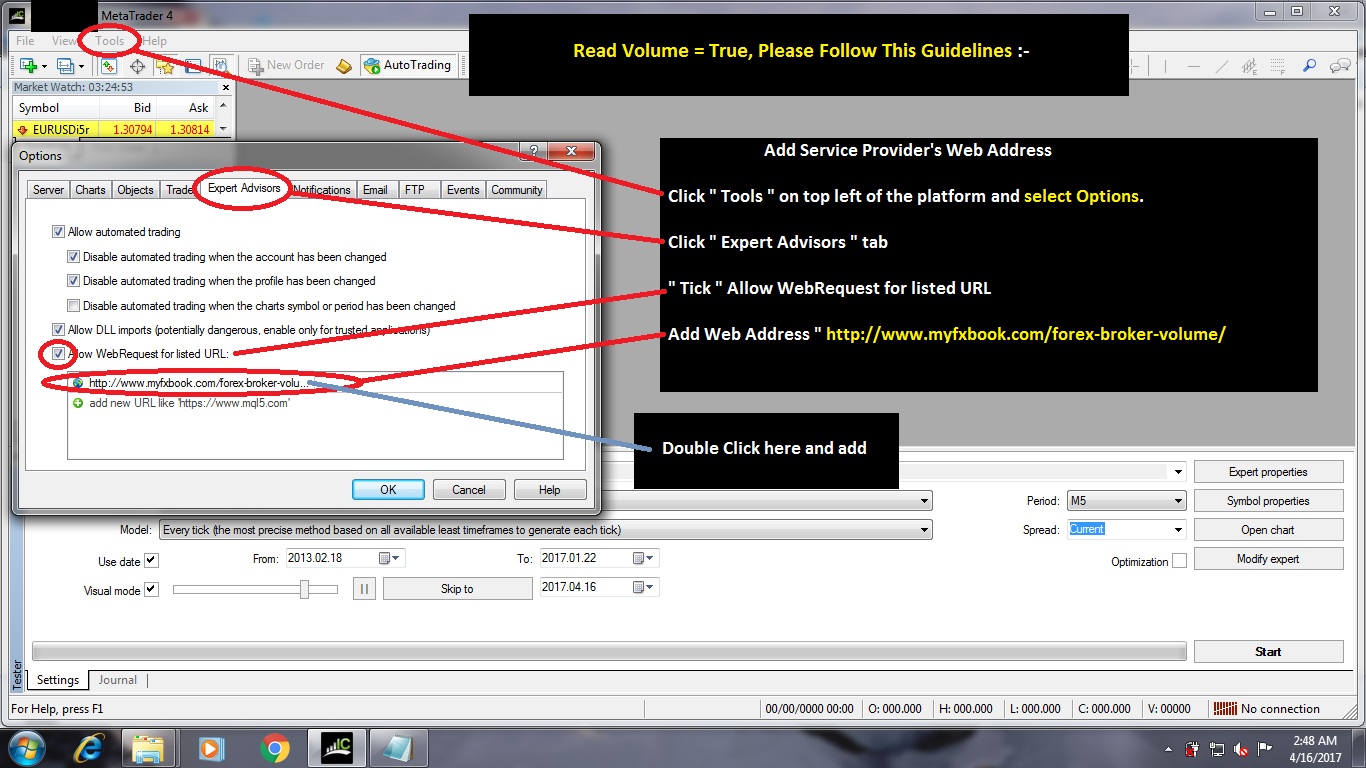Open the chat bubbles icon
1366x768 pixels.
pos(1340,66)
